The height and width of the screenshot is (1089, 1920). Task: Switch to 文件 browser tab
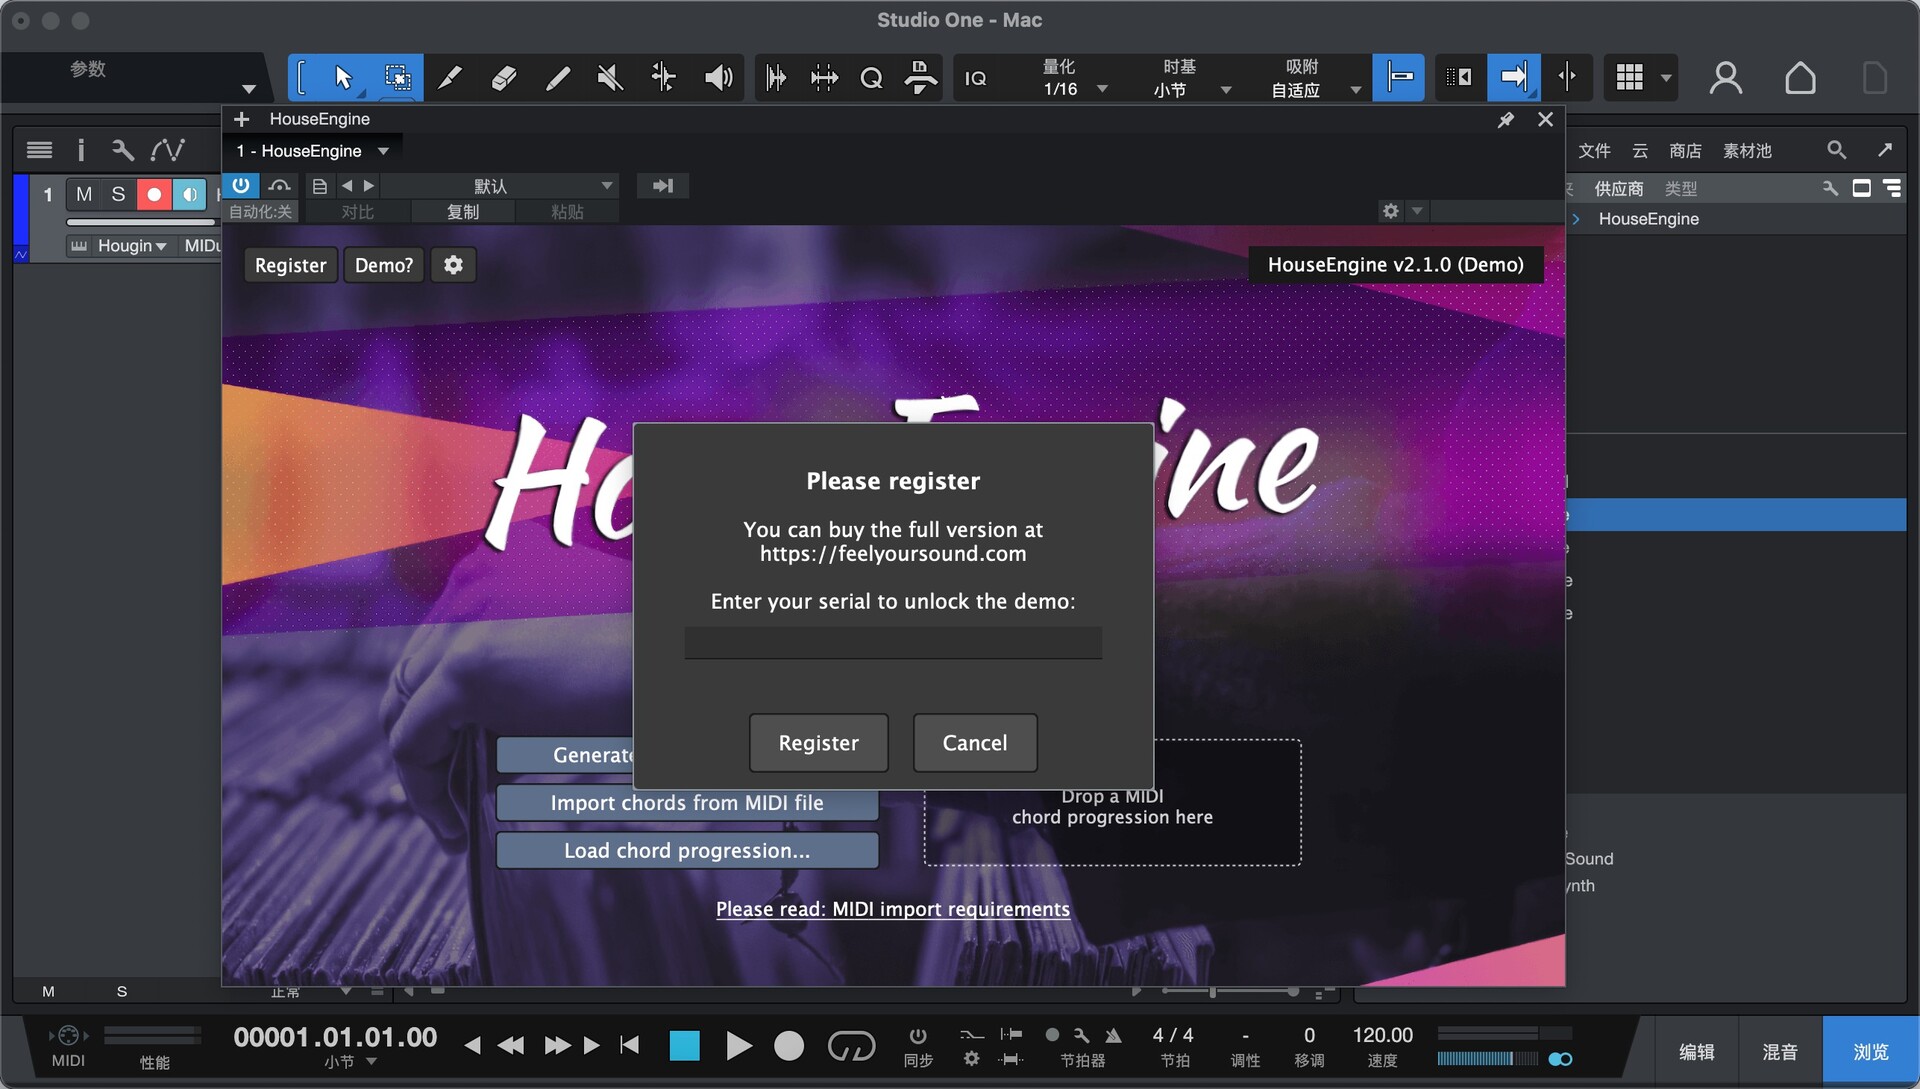[1594, 151]
